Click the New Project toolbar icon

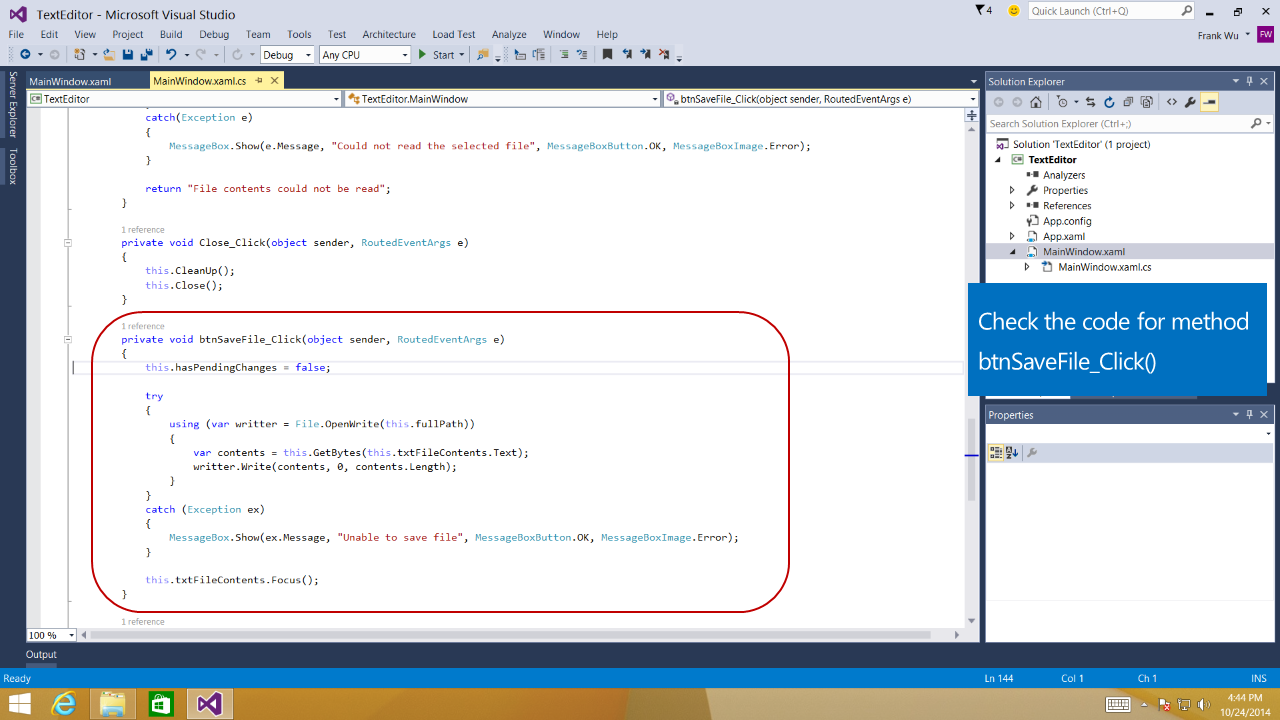point(79,55)
